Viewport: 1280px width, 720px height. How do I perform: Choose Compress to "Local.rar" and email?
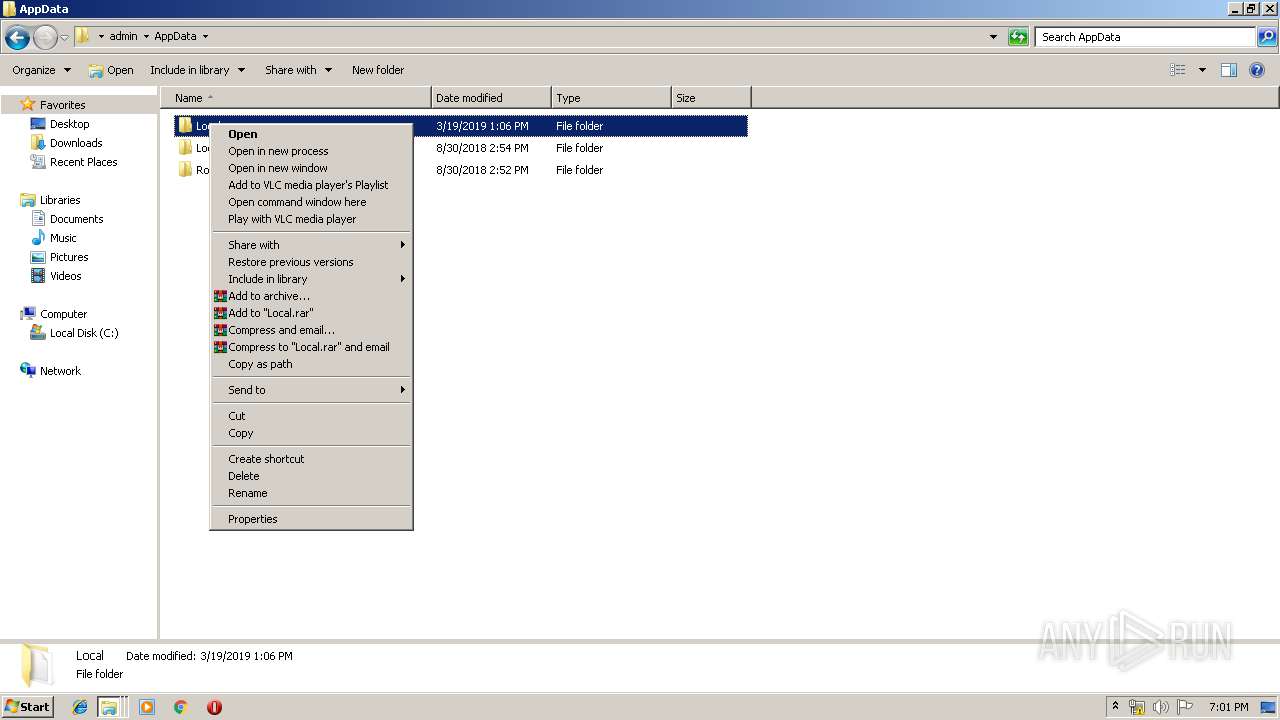pos(311,347)
